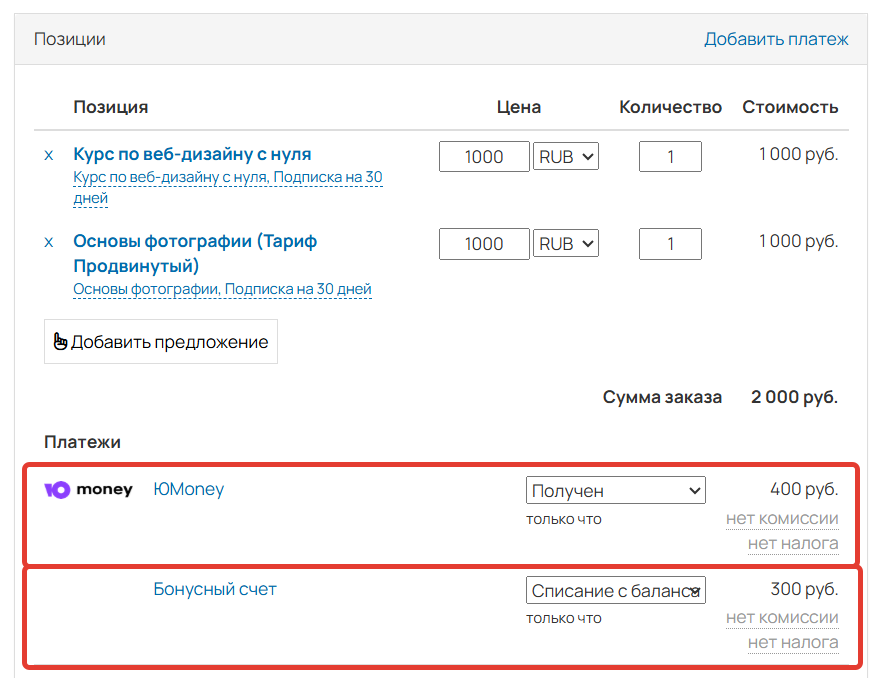This screenshot has width=882, height=678.
Task: Open RUB currency dropdown for web design course
Action: (566, 156)
